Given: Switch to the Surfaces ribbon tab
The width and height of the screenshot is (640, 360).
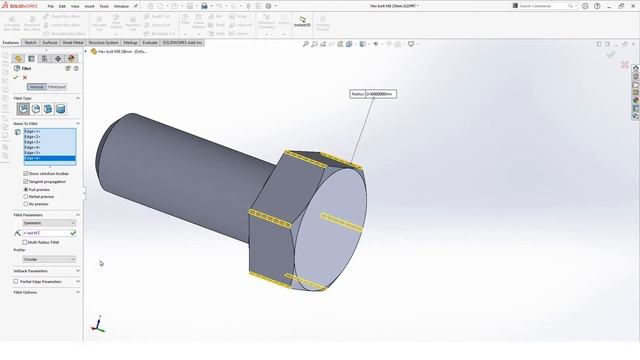Looking at the screenshot, I should (x=50, y=43).
